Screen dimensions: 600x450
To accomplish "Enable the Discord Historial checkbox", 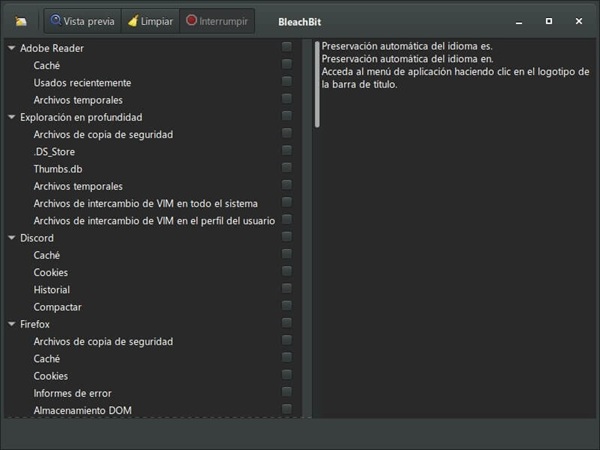I will point(287,288).
